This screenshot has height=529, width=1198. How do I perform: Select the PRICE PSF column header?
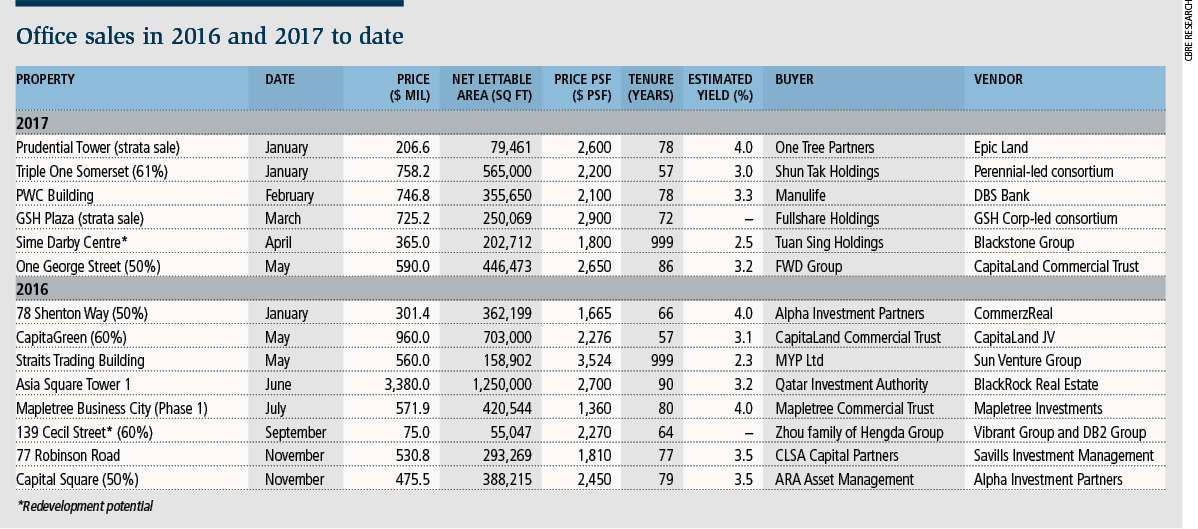582,87
